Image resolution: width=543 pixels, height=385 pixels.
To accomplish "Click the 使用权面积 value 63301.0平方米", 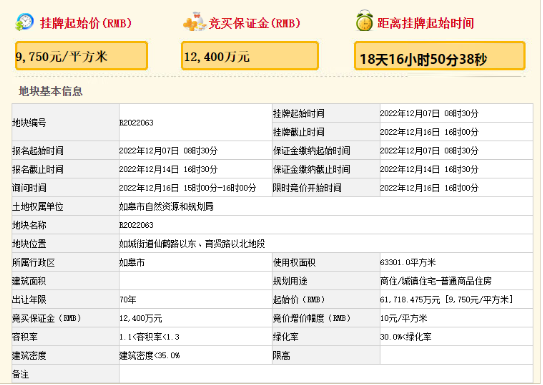I will point(407,262).
